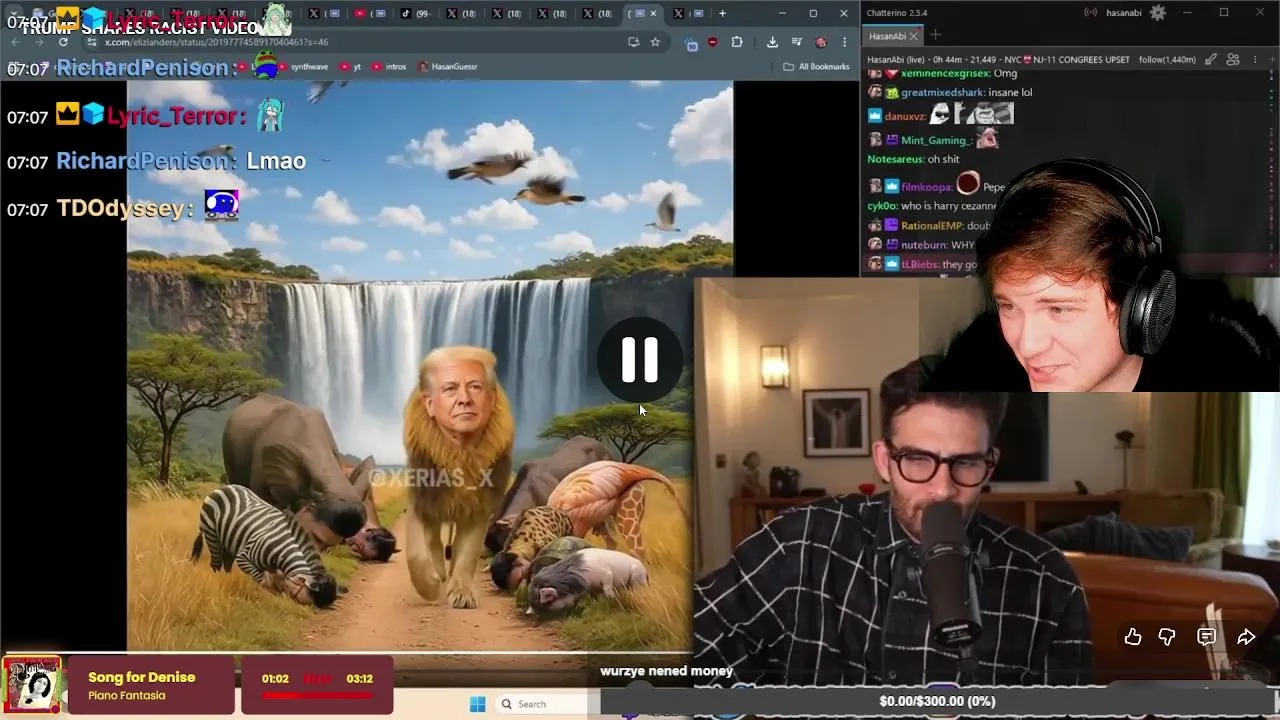Open the media controls icon in browser toolbar
The image size is (1280, 720).
797,42
